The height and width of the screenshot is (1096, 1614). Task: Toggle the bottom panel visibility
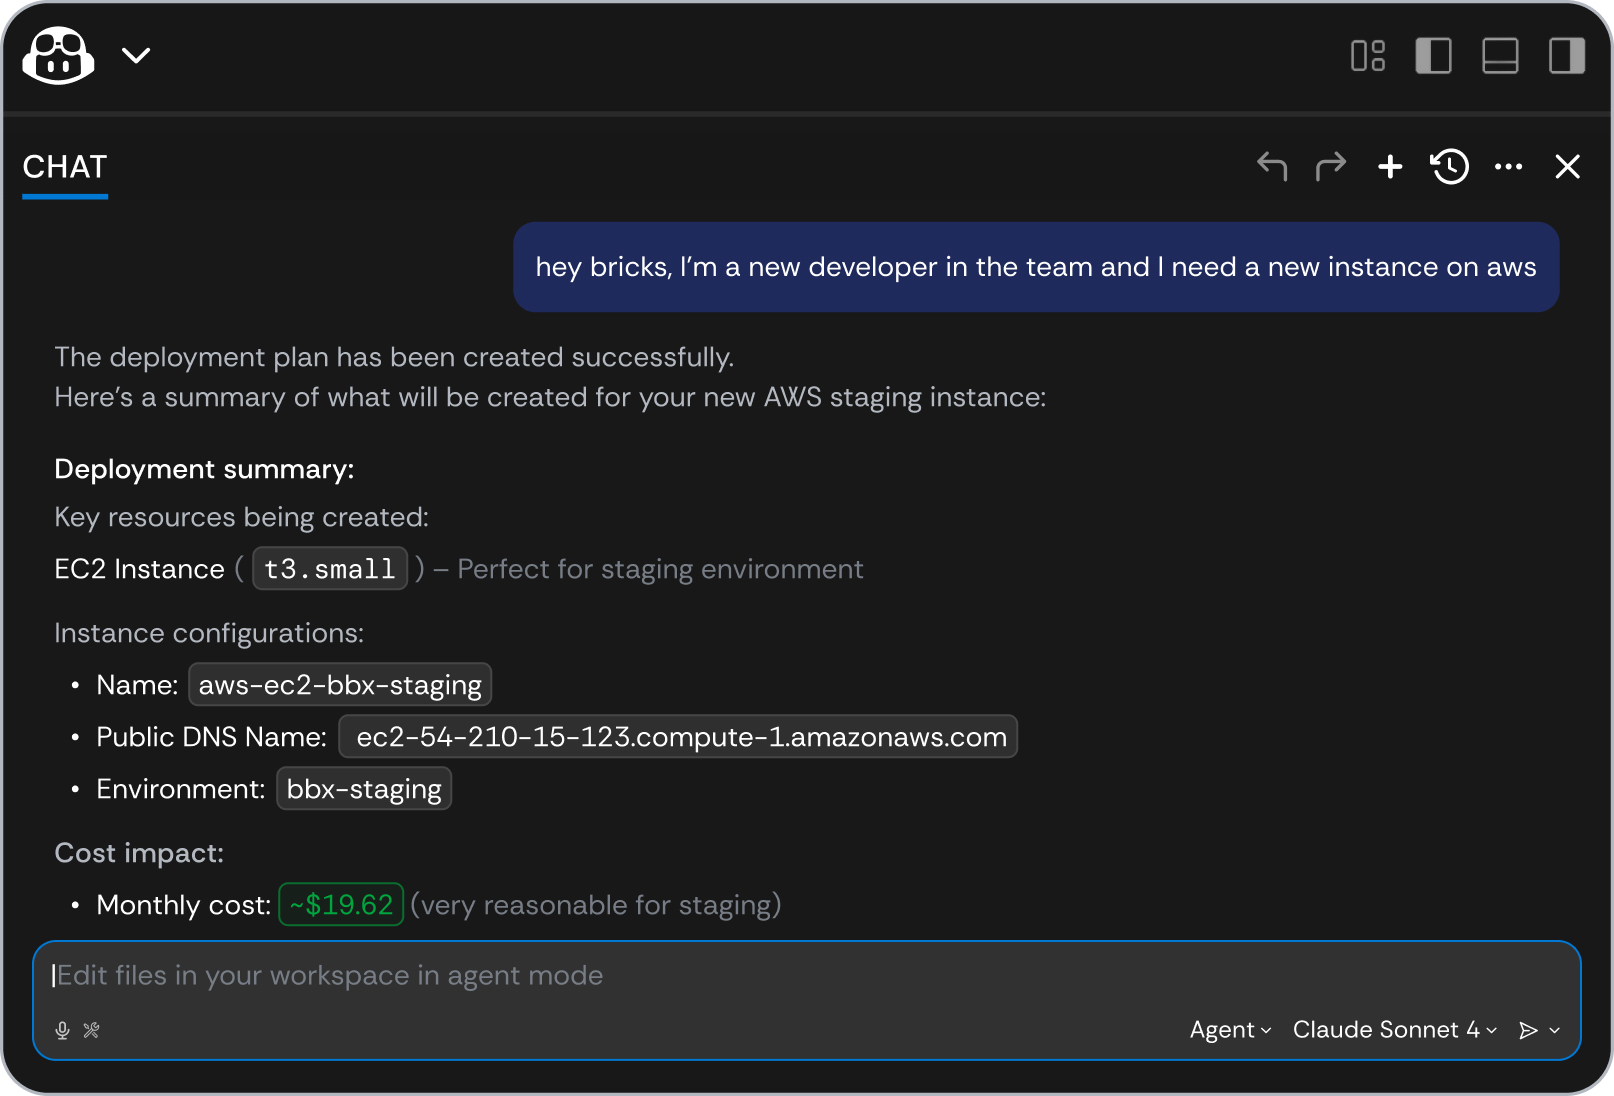pyautogui.click(x=1500, y=55)
